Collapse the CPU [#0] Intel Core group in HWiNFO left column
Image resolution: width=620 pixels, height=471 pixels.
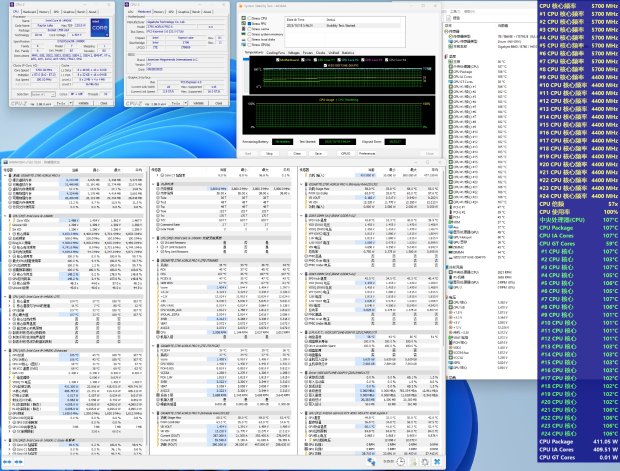tap(5, 216)
